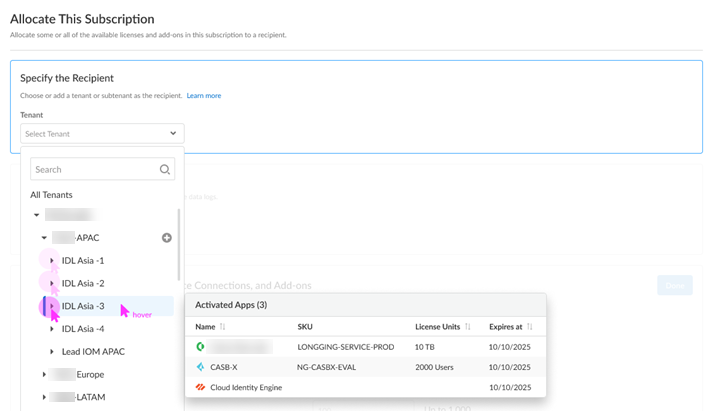Click into the tenant Search field
Screen dimensions: 720x411
pyautogui.click(x=95, y=170)
